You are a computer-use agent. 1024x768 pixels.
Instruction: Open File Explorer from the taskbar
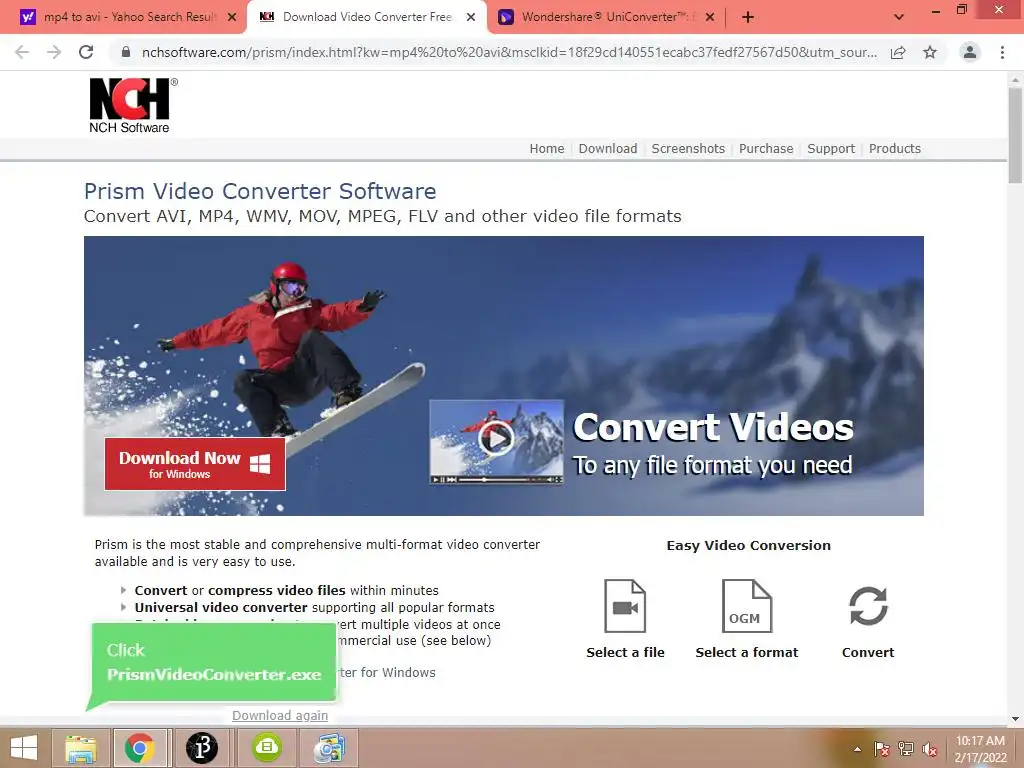[x=81, y=748]
